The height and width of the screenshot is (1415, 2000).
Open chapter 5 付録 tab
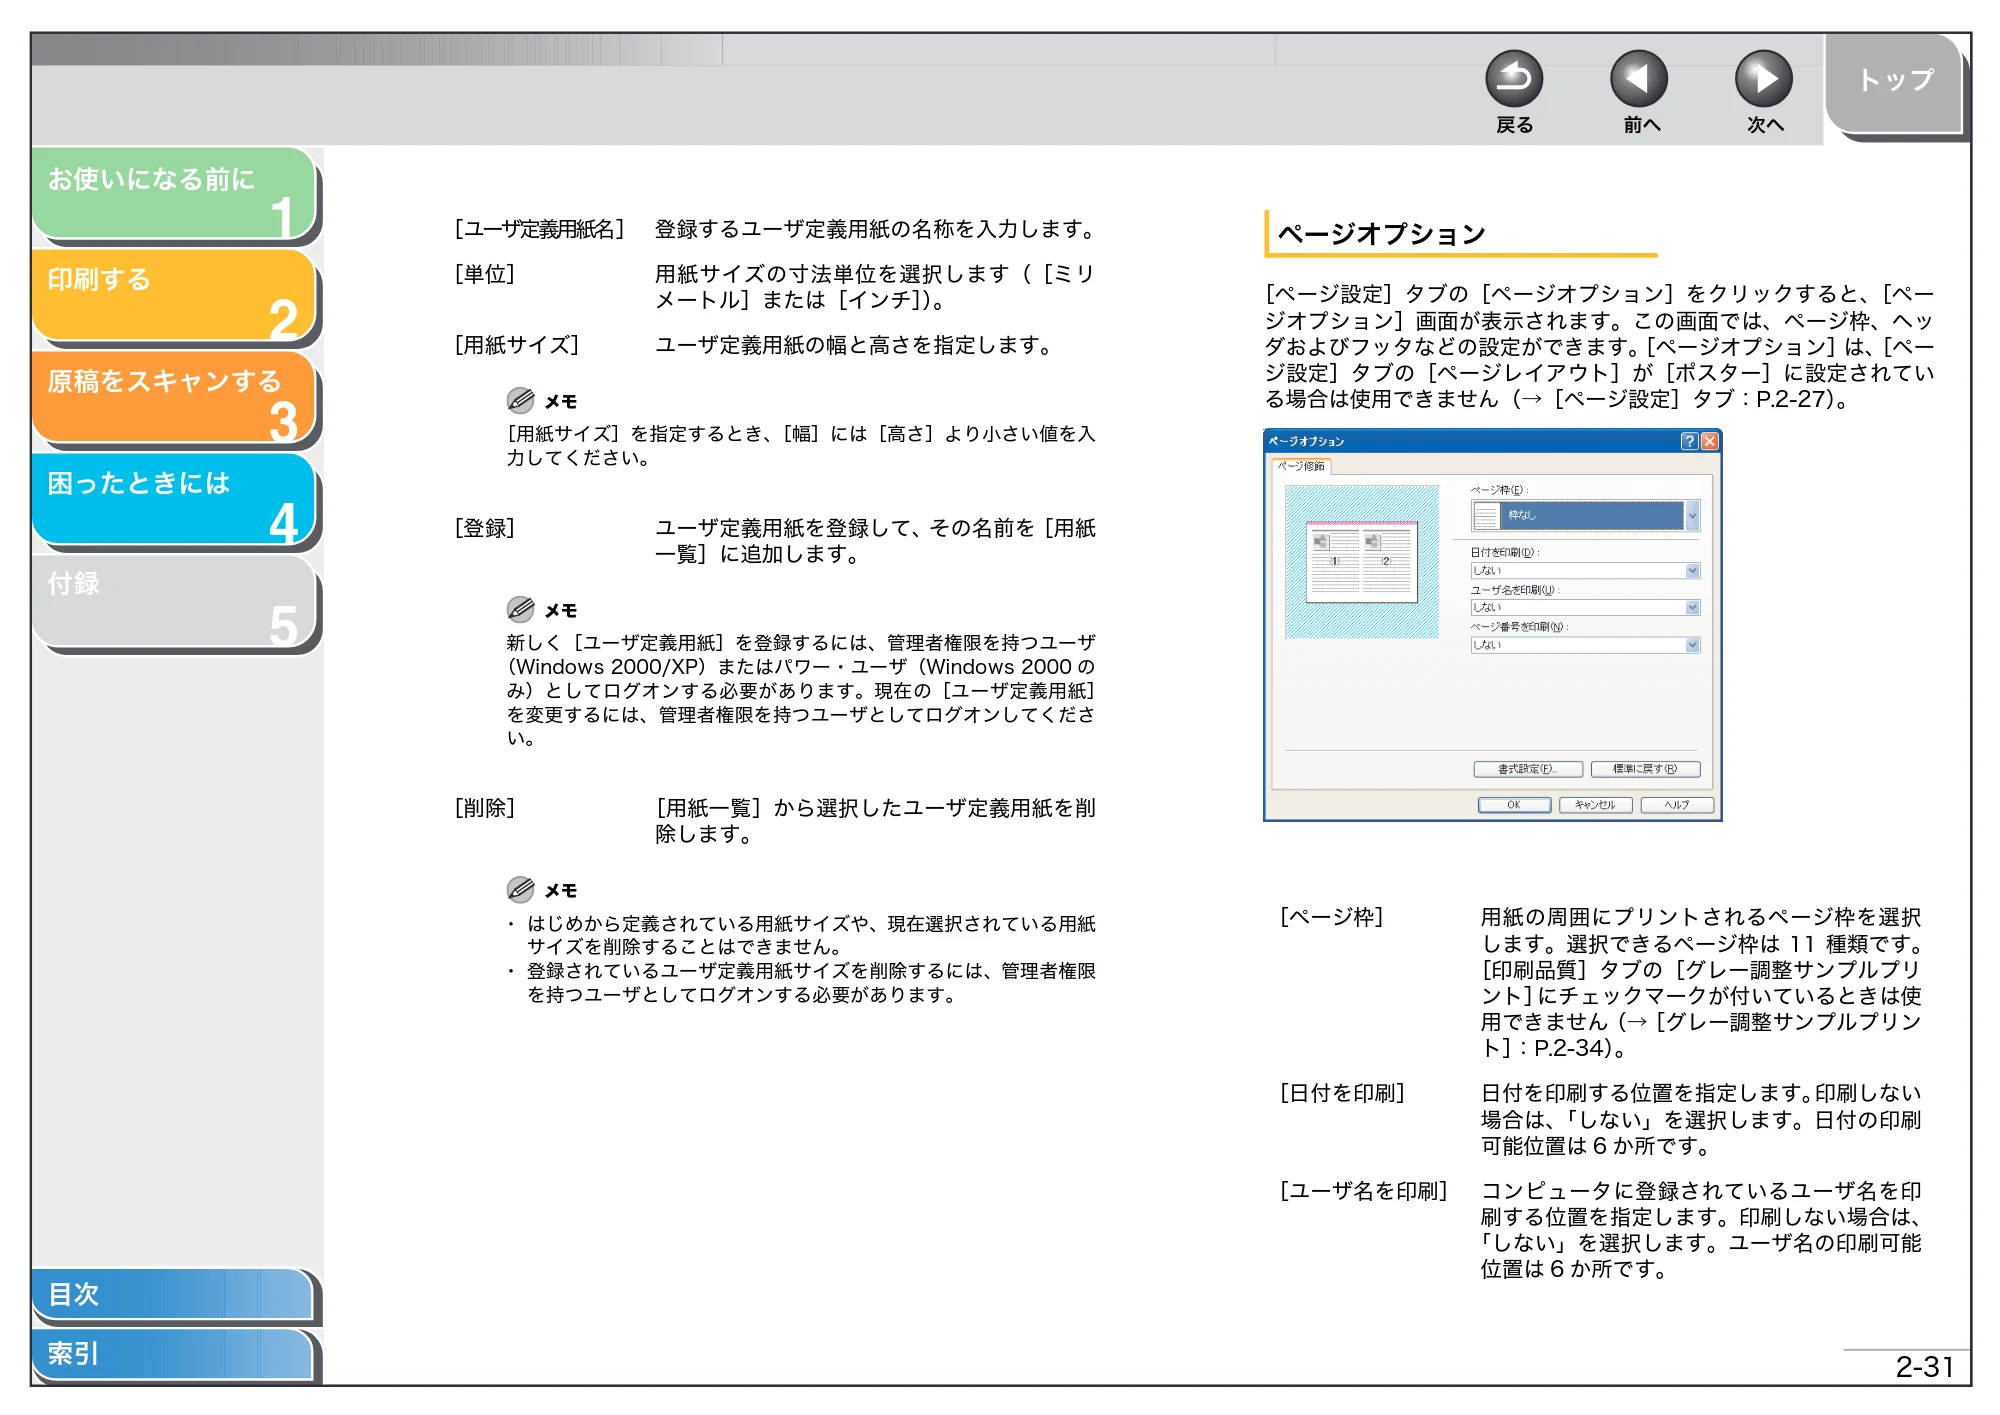[174, 601]
